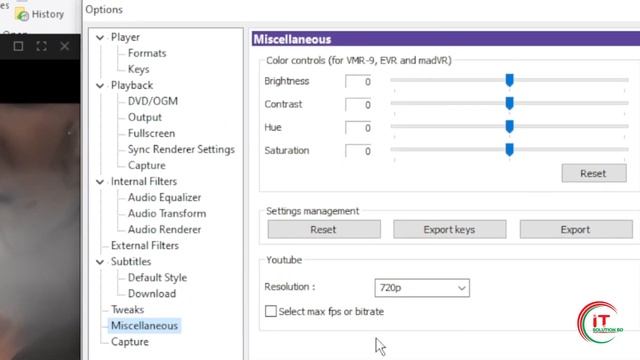Screen dimensions: 640x360
Task: Collapse the Player tree node
Action: pyautogui.click(x=100, y=38)
